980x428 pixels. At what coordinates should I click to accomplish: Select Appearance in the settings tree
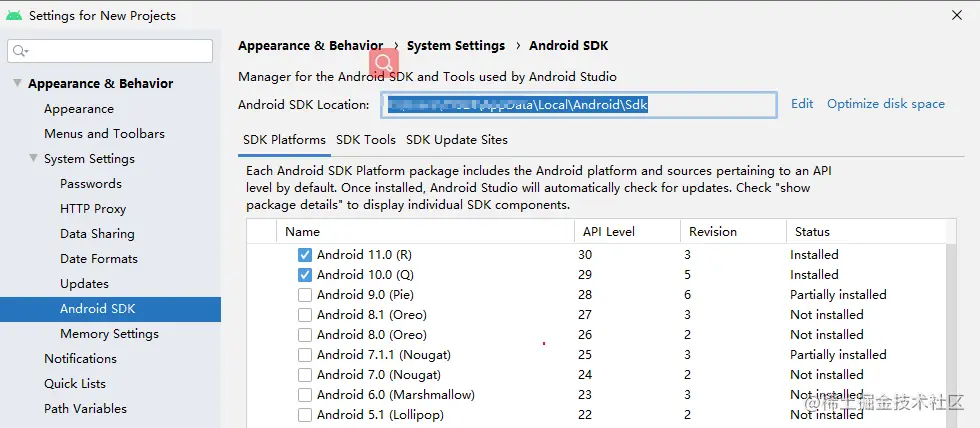(79, 109)
